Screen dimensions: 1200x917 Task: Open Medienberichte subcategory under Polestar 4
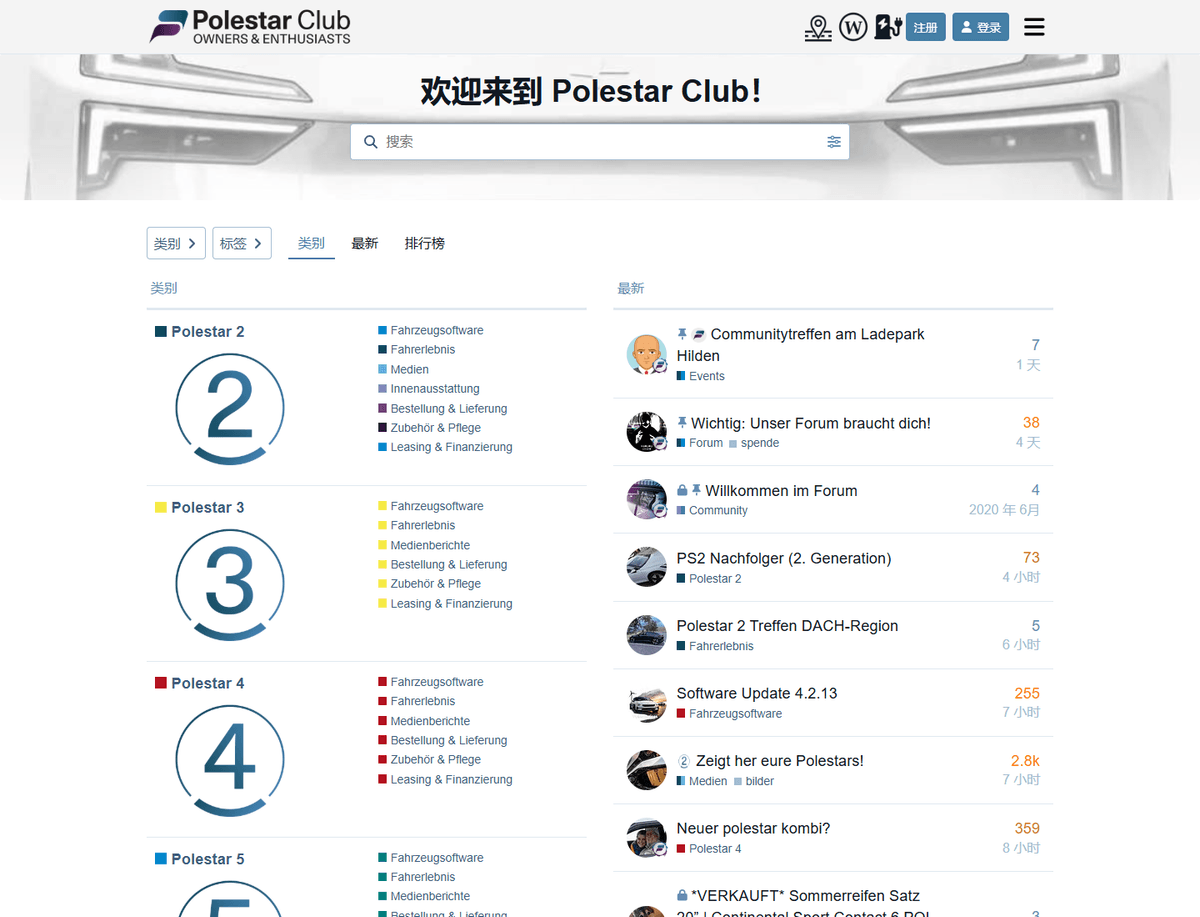430,721
